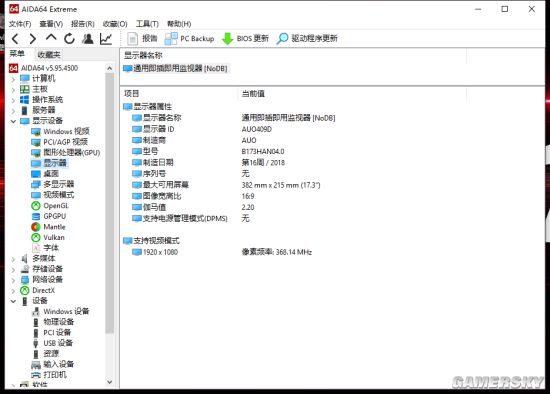550x394 pixels.
Task: Open driver update magnifier button
Action: tap(282, 39)
